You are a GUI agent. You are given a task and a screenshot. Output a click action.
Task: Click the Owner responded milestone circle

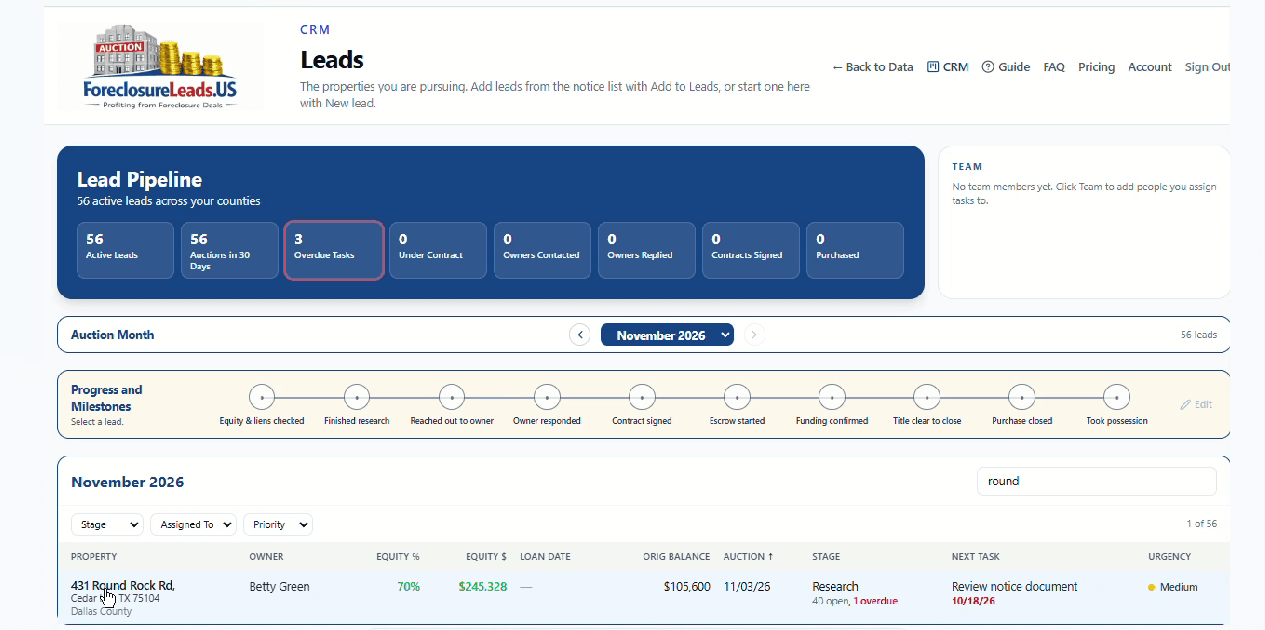click(x=547, y=397)
